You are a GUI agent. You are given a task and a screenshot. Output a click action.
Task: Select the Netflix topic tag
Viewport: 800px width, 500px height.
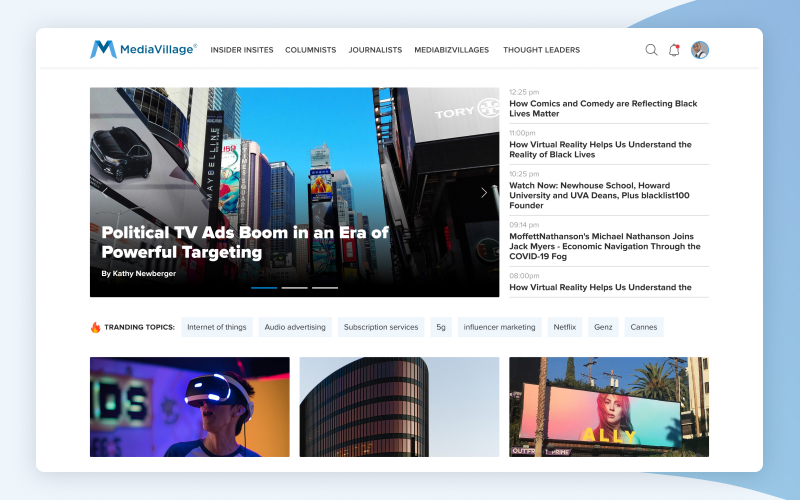564,327
